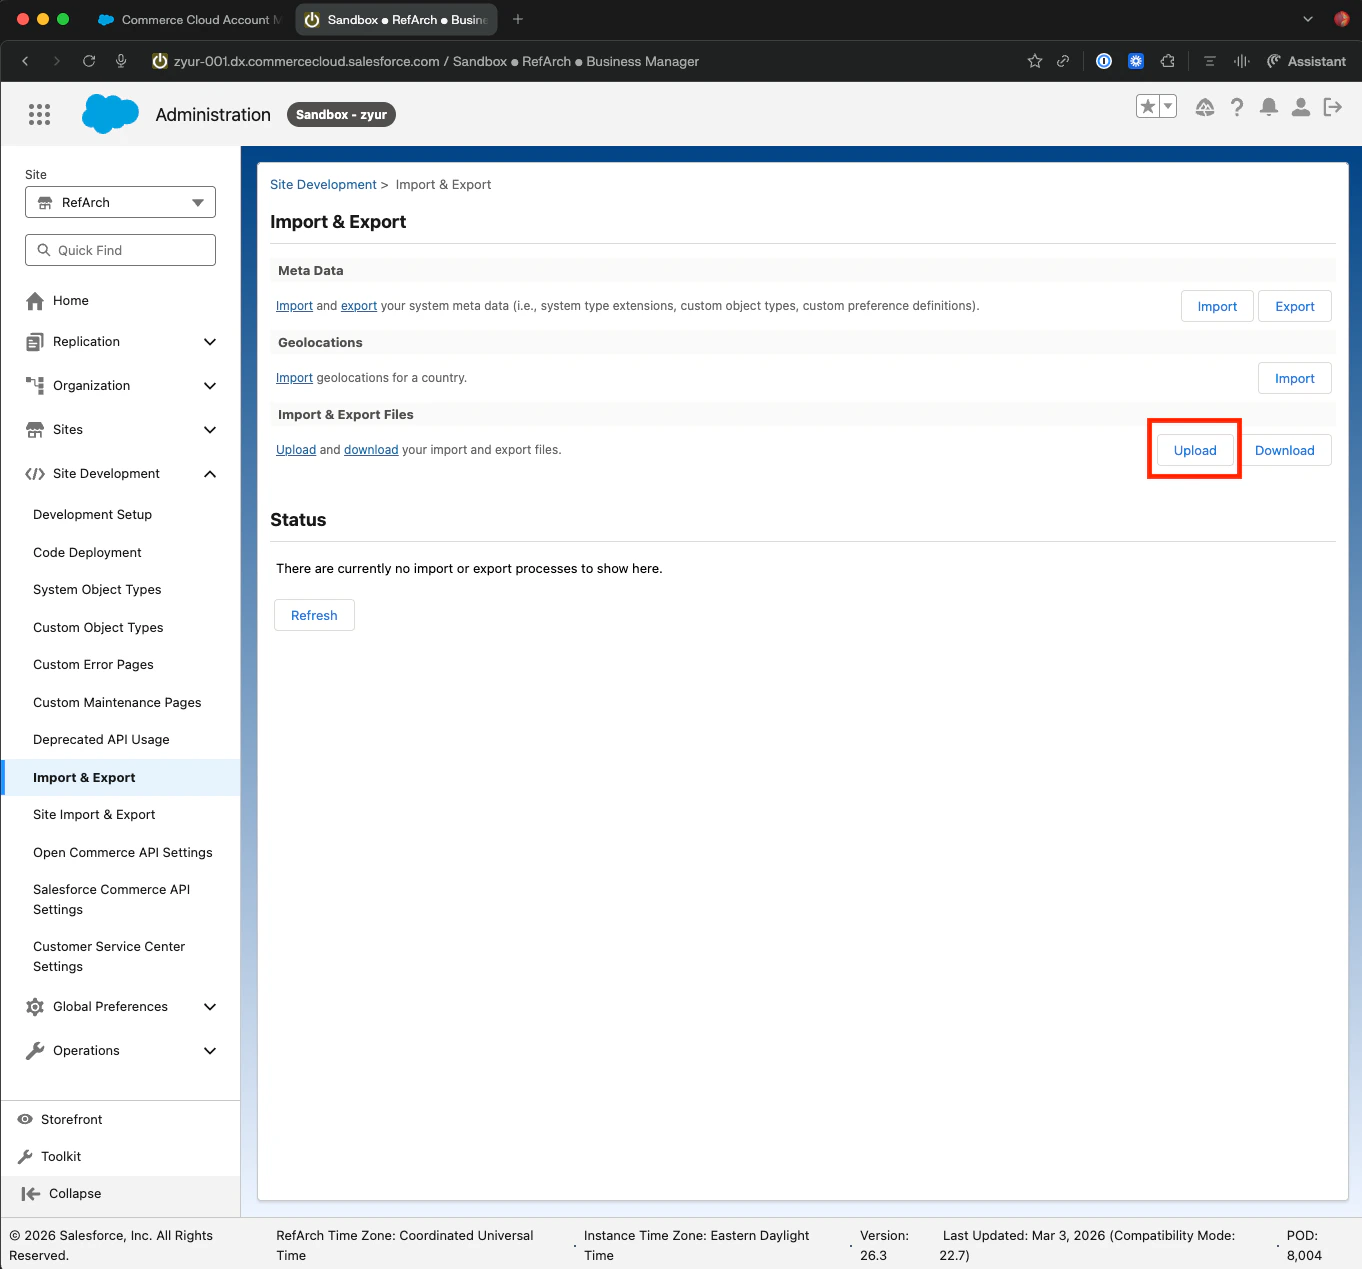Click the browser address bar URL

click(436, 61)
